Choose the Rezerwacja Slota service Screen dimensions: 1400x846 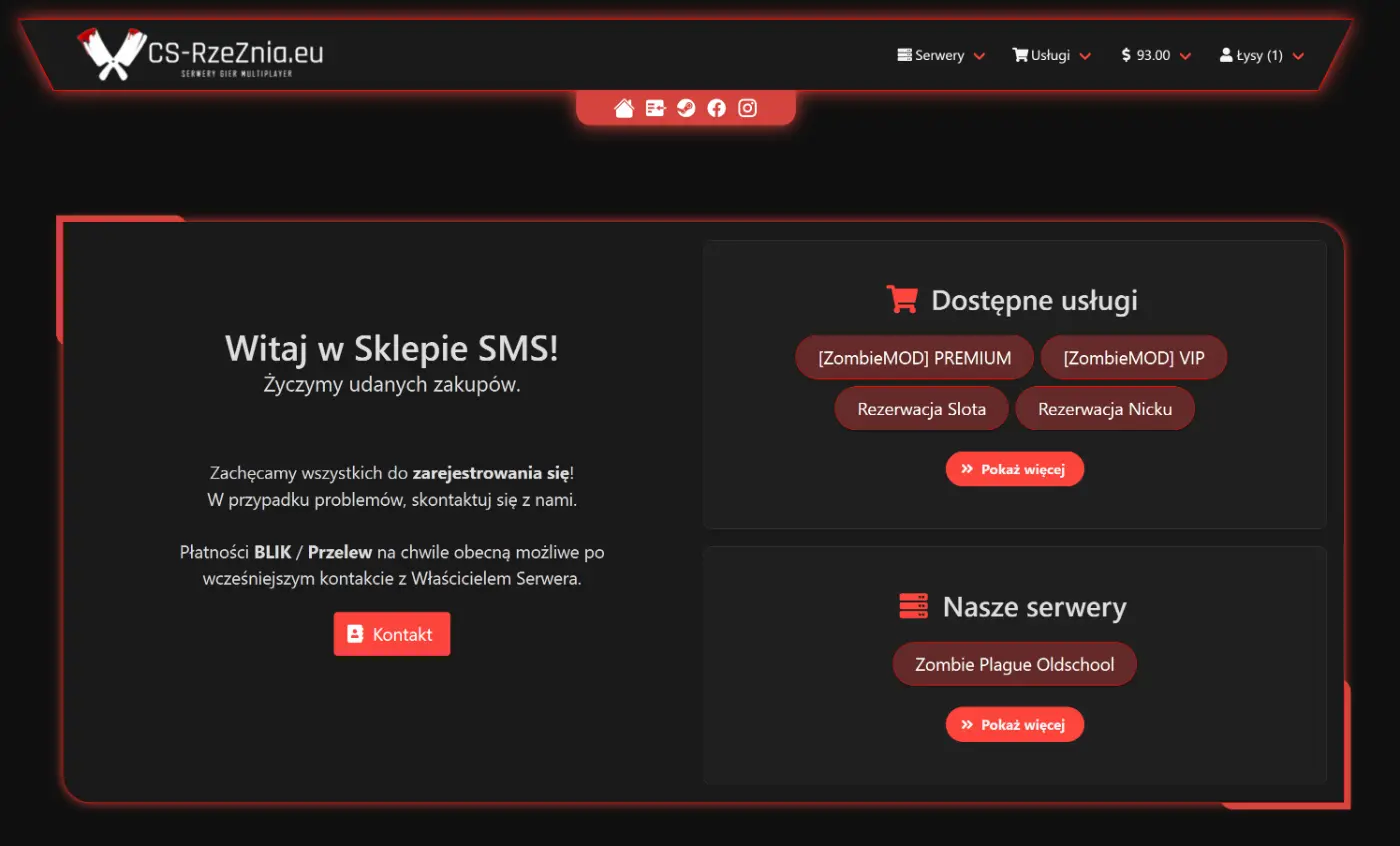click(921, 409)
